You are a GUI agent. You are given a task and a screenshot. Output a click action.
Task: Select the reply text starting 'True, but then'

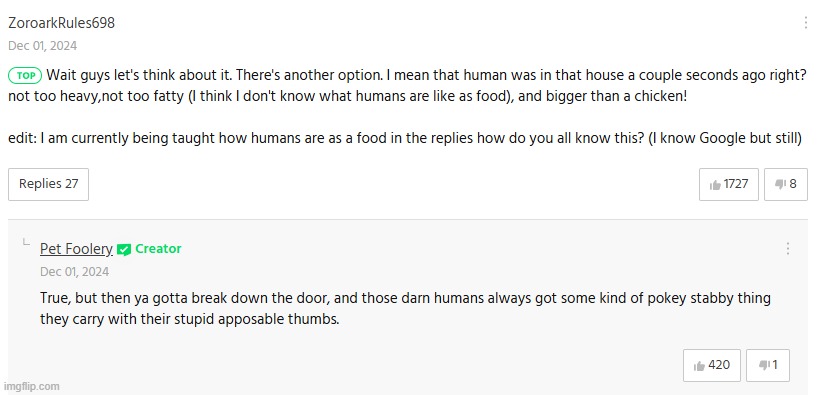(405, 309)
